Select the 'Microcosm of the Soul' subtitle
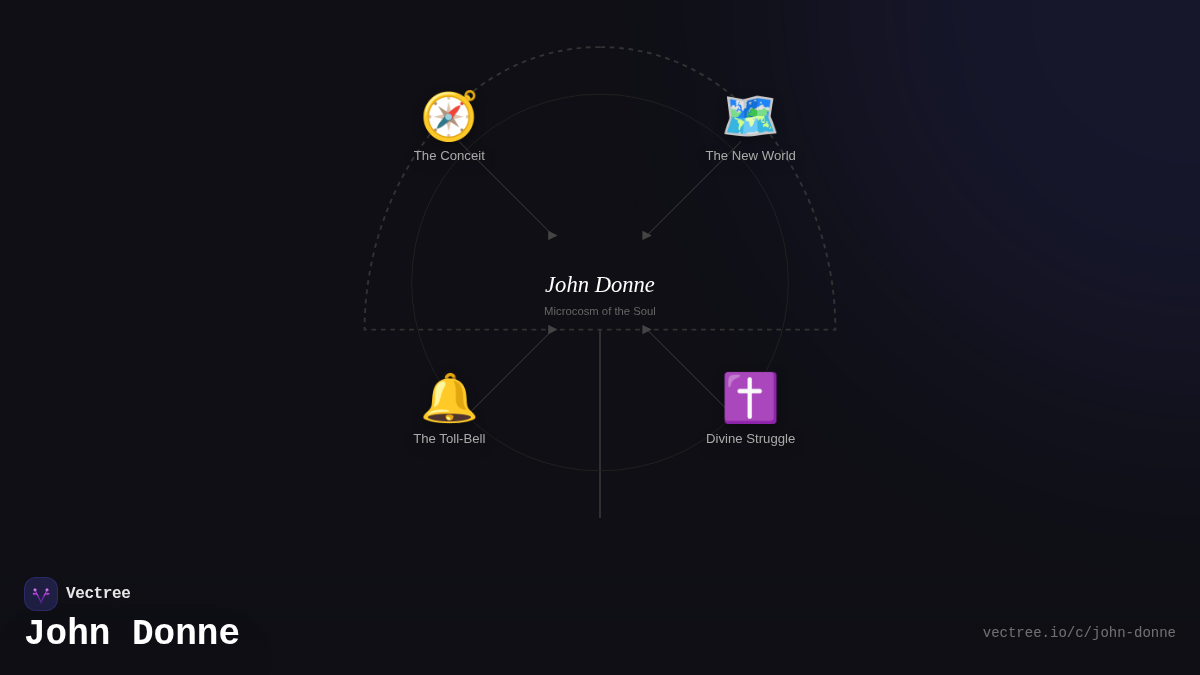The image size is (1200, 675). tap(599, 311)
